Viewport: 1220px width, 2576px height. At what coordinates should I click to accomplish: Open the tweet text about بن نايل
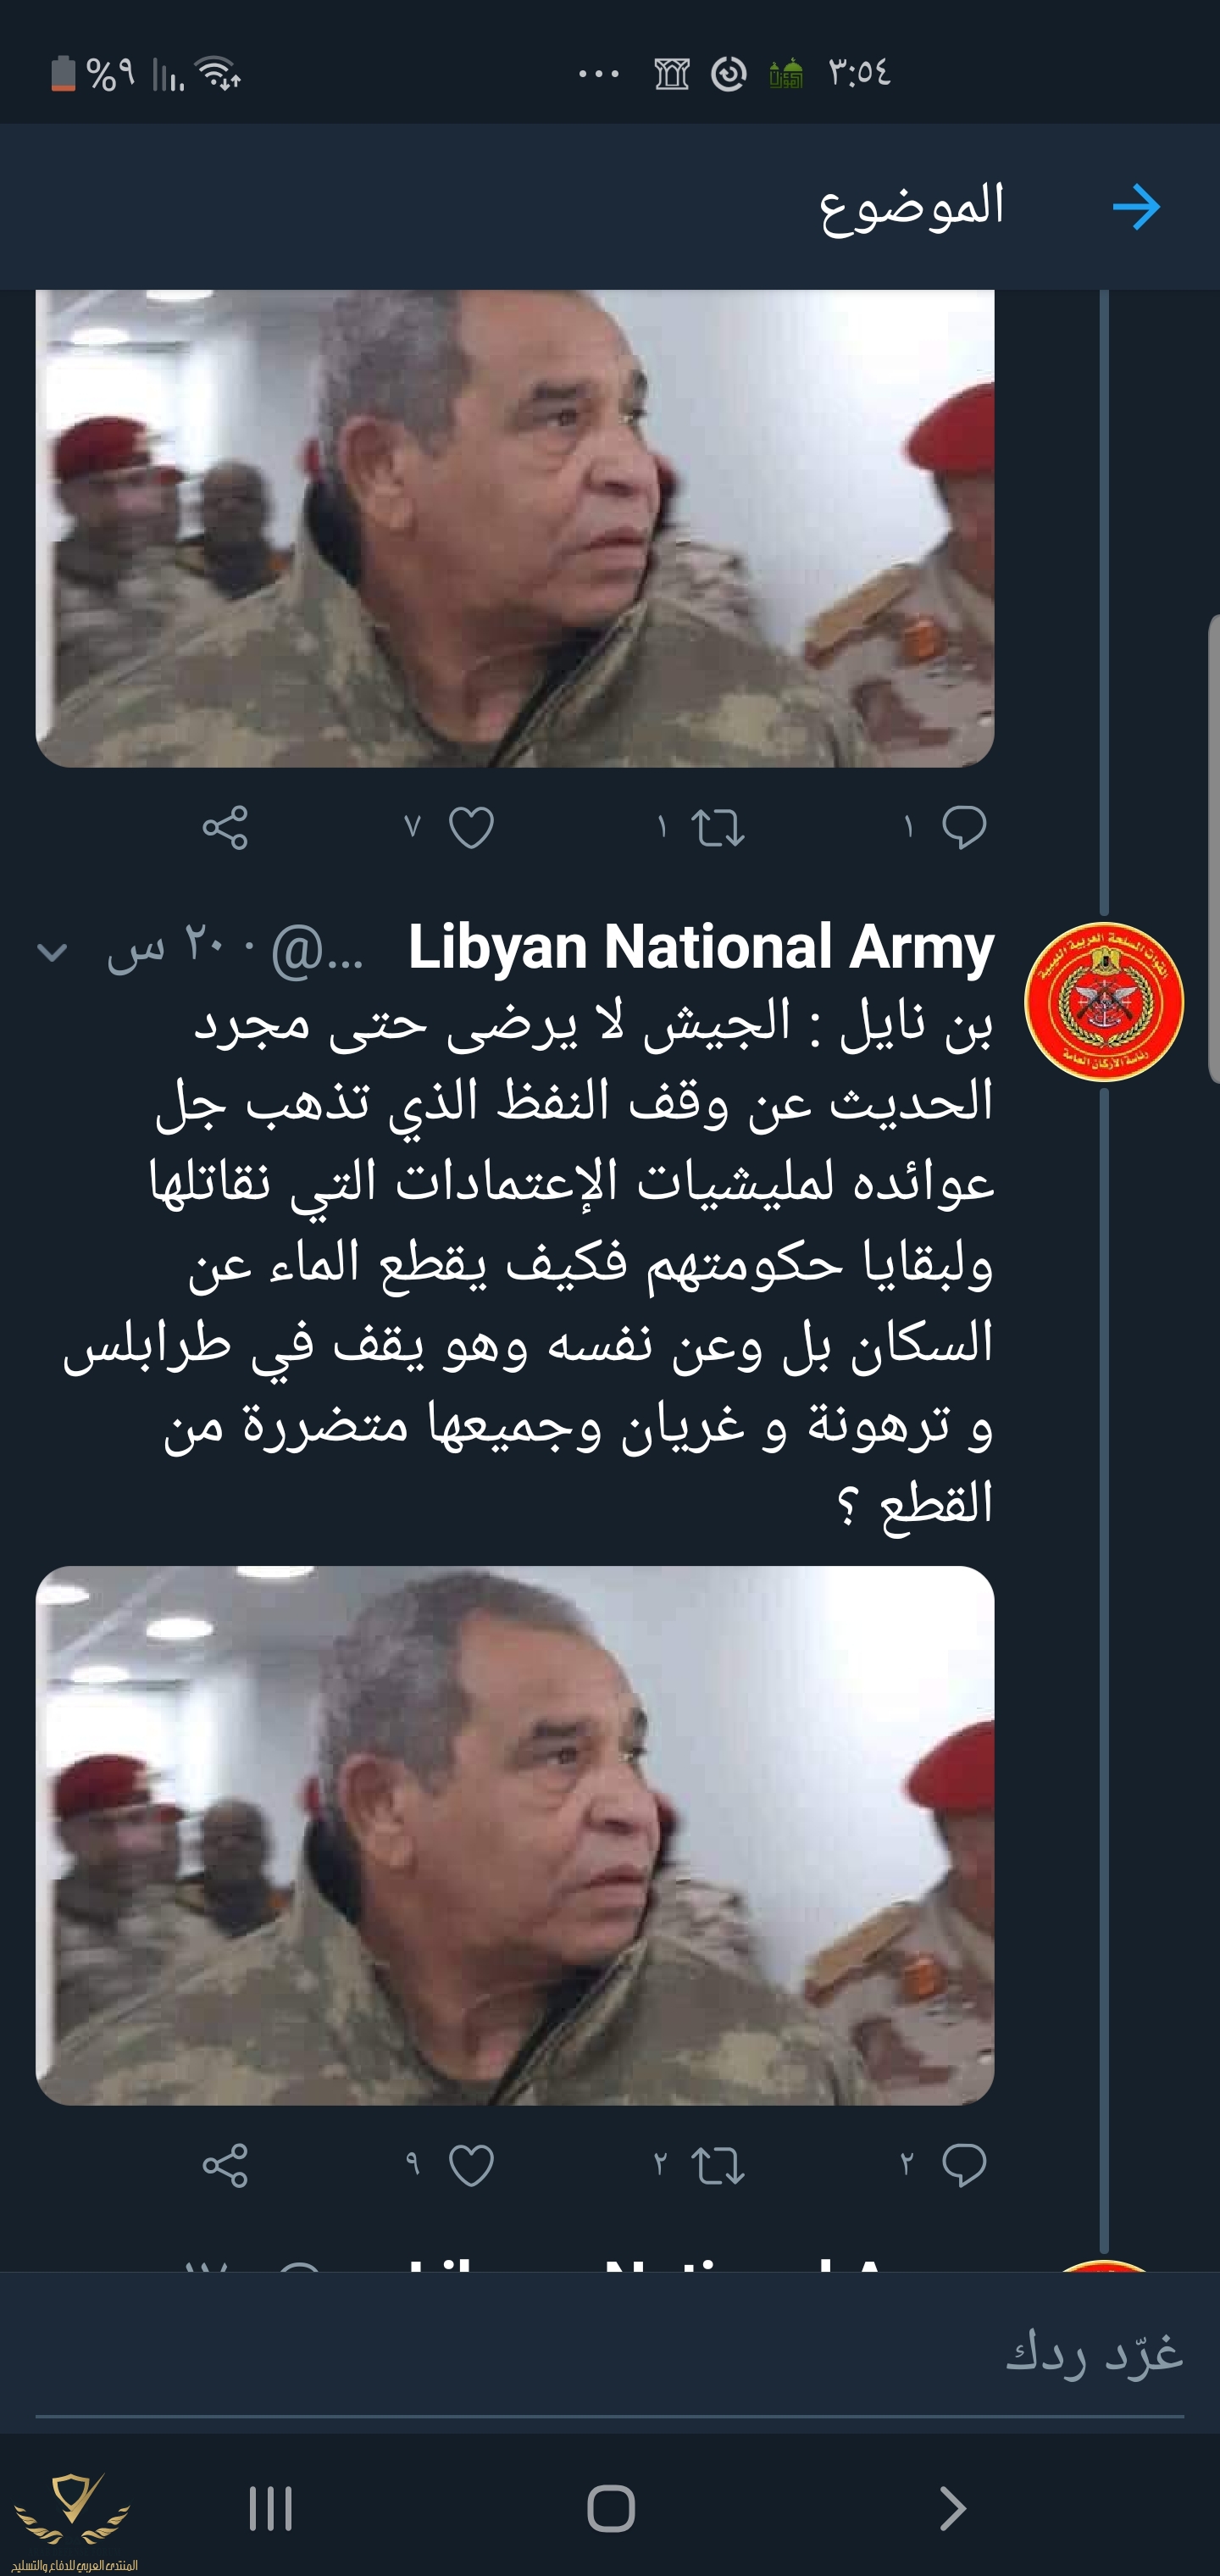(x=528, y=1262)
